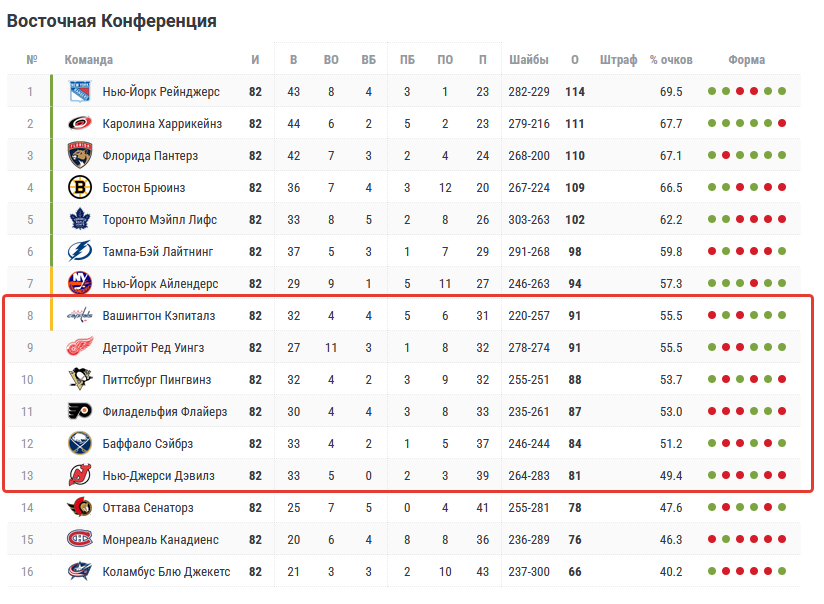
Task: Sort by the % очков column header
Action: tap(671, 60)
